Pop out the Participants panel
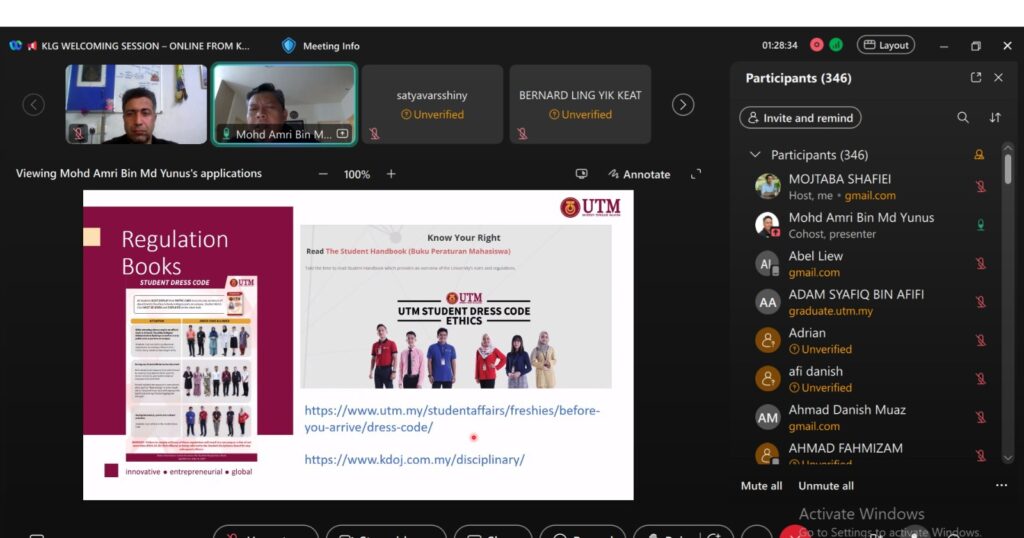This screenshot has height=538, width=1024. point(976,78)
